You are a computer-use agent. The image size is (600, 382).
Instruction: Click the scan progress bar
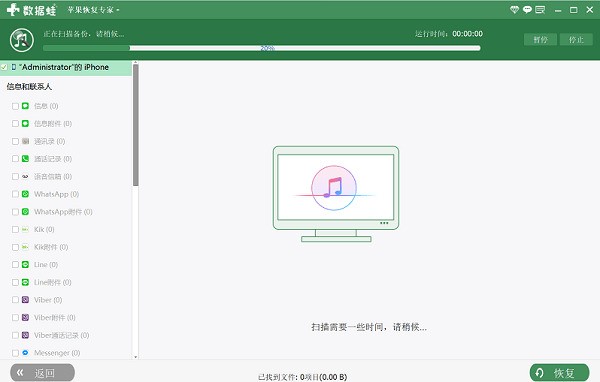click(x=262, y=48)
